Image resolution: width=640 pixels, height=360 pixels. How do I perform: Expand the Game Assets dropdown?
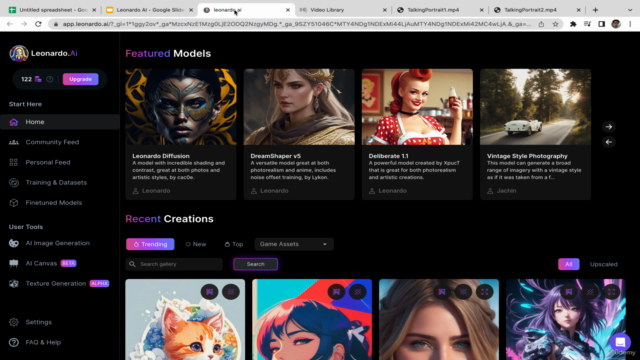click(x=294, y=244)
